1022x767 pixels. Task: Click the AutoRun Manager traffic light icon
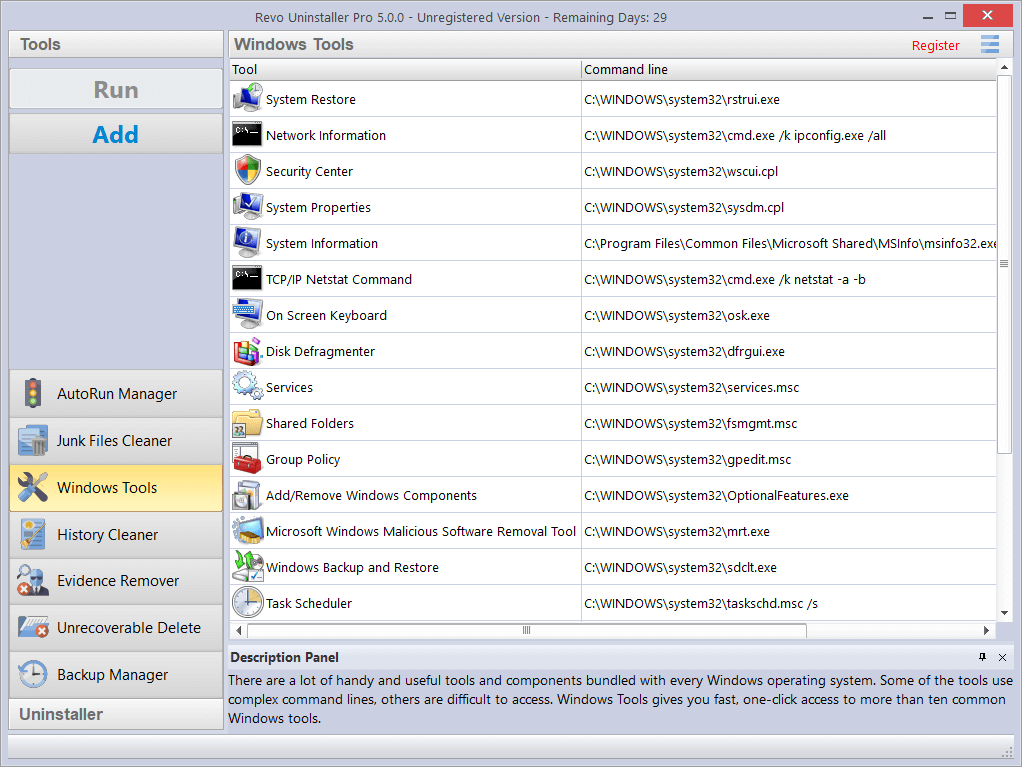click(x=33, y=393)
